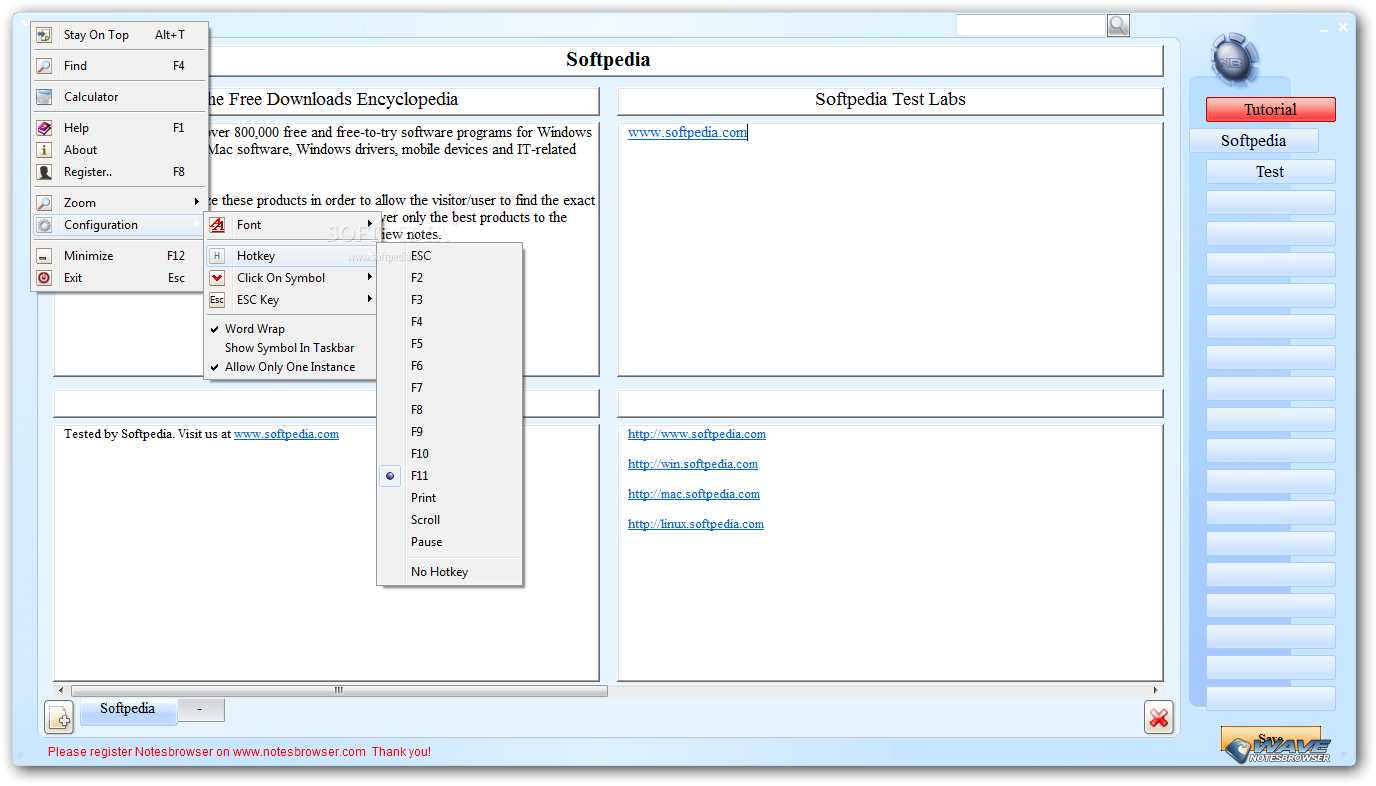Choose ESC as the hotkey
1376x786 pixels.
450,256
